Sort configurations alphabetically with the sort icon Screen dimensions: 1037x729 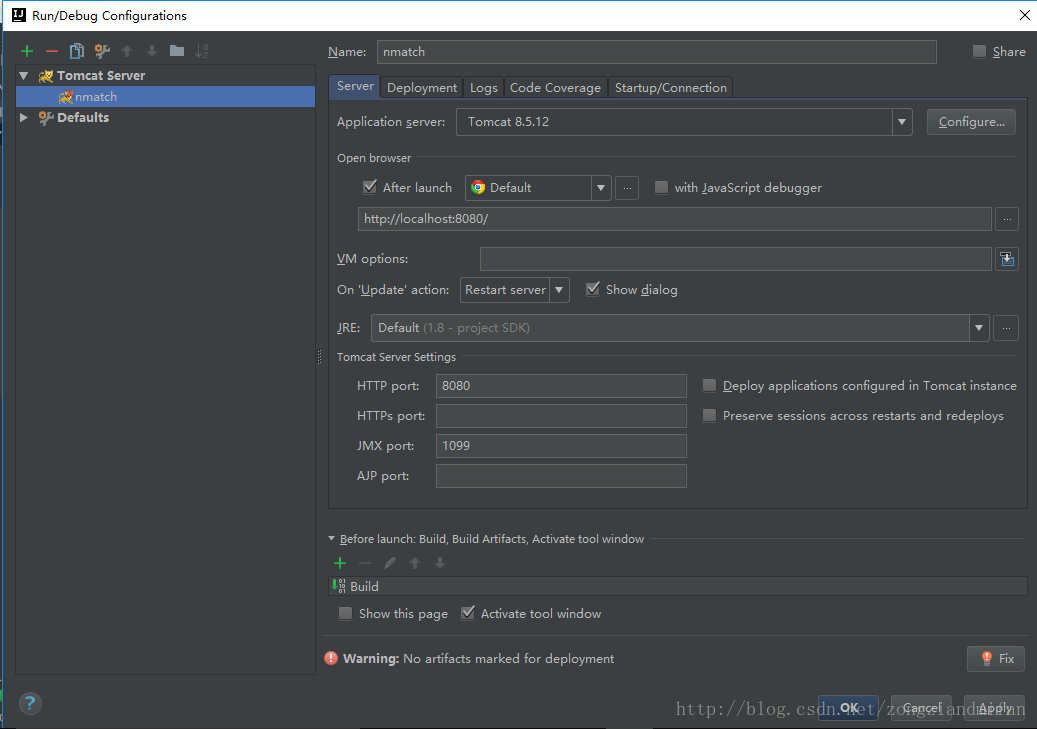coord(202,51)
